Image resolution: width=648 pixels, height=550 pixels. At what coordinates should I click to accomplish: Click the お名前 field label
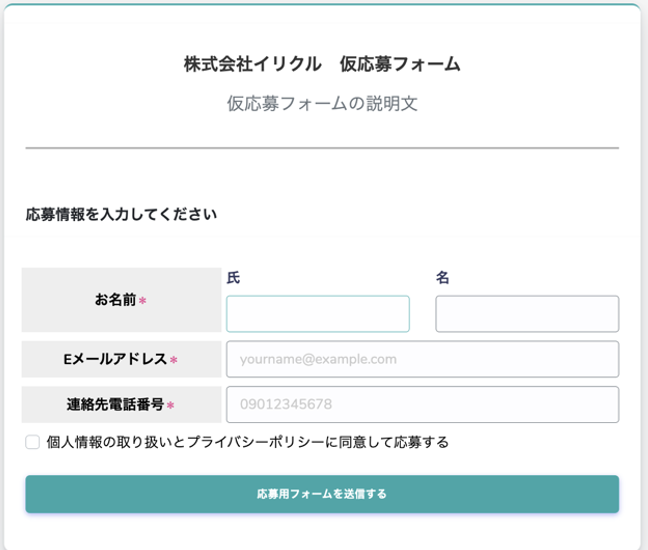coord(115,300)
